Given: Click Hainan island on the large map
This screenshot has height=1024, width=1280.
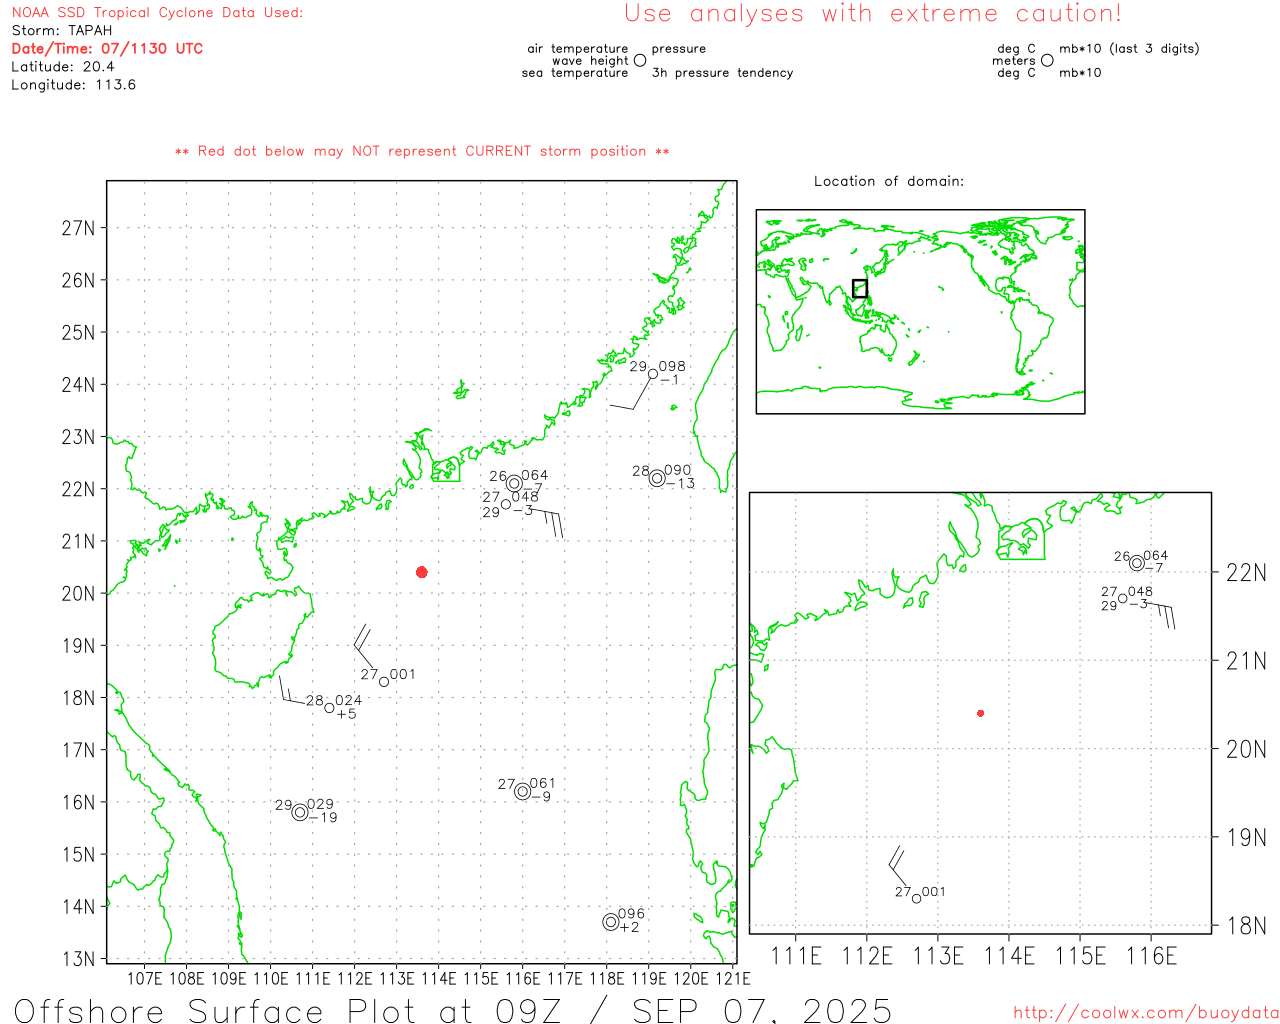Looking at the screenshot, I should click(x=262, y=637).
